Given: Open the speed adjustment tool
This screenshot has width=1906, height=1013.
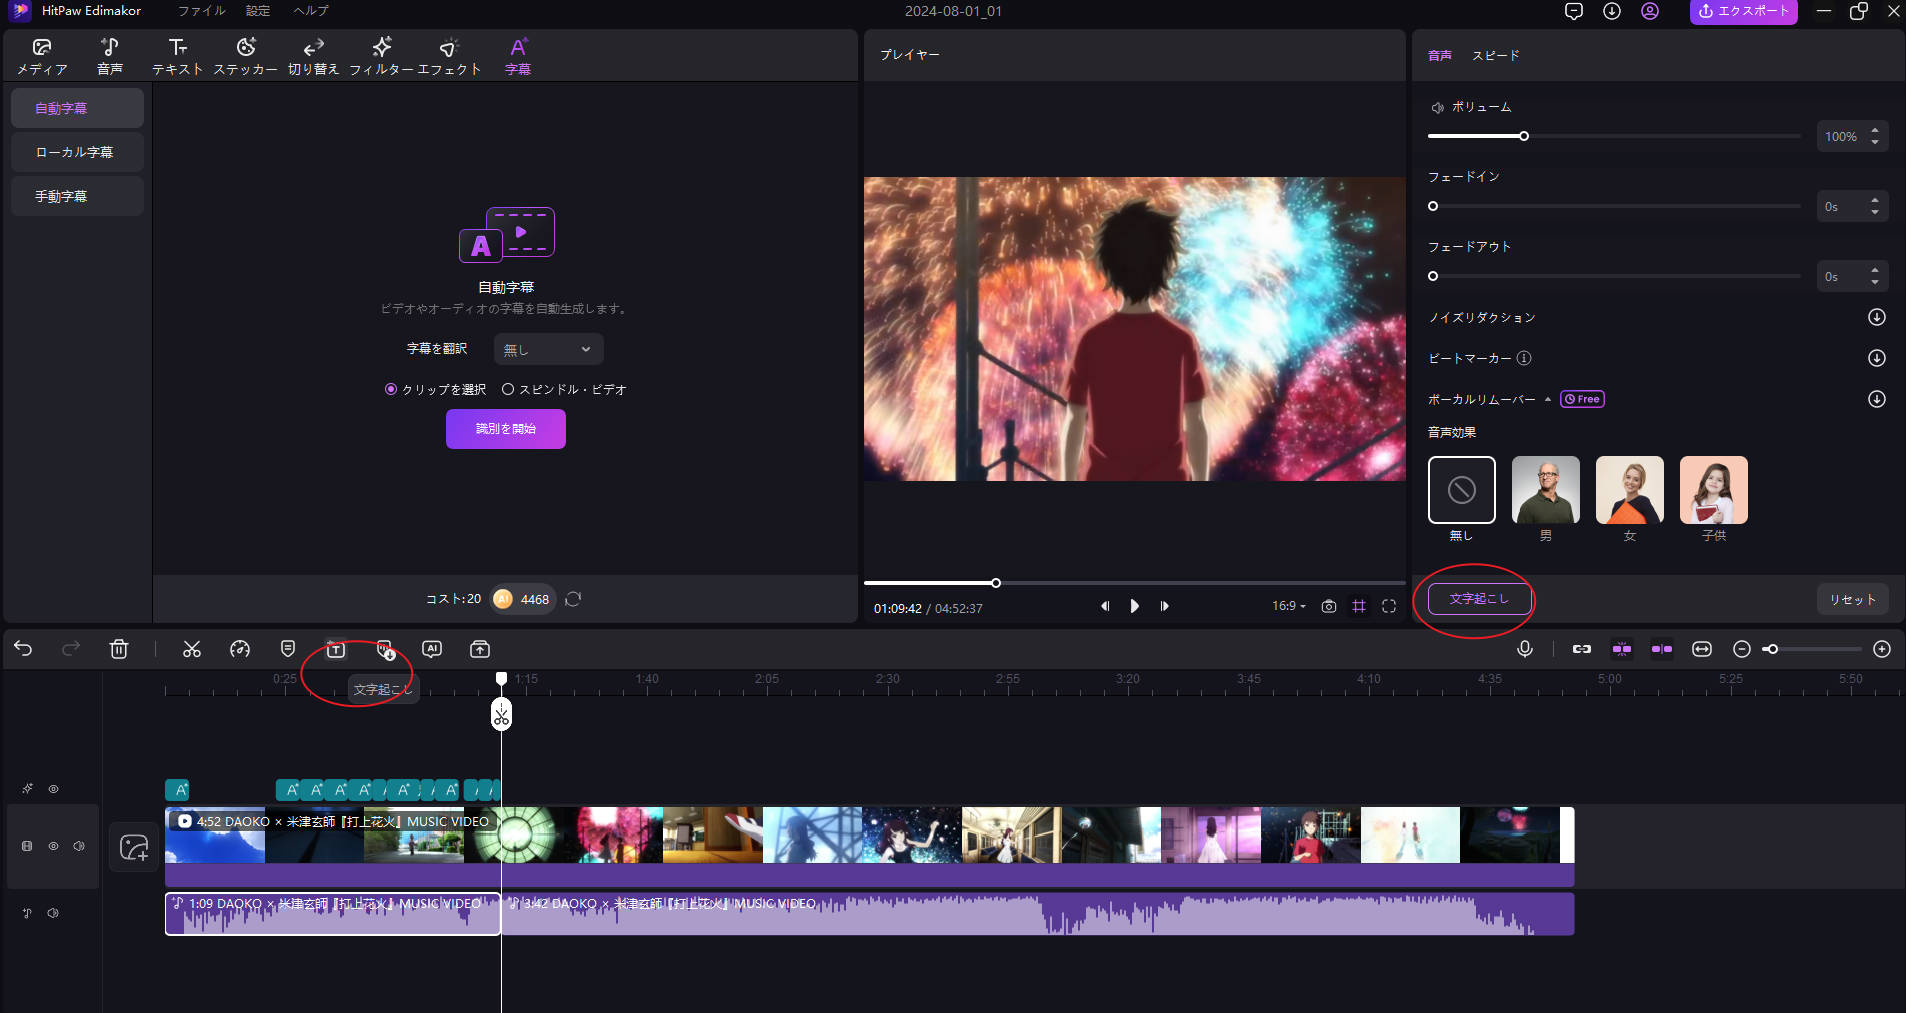Looking at the screenshot, I should click(x=240, y=649).
